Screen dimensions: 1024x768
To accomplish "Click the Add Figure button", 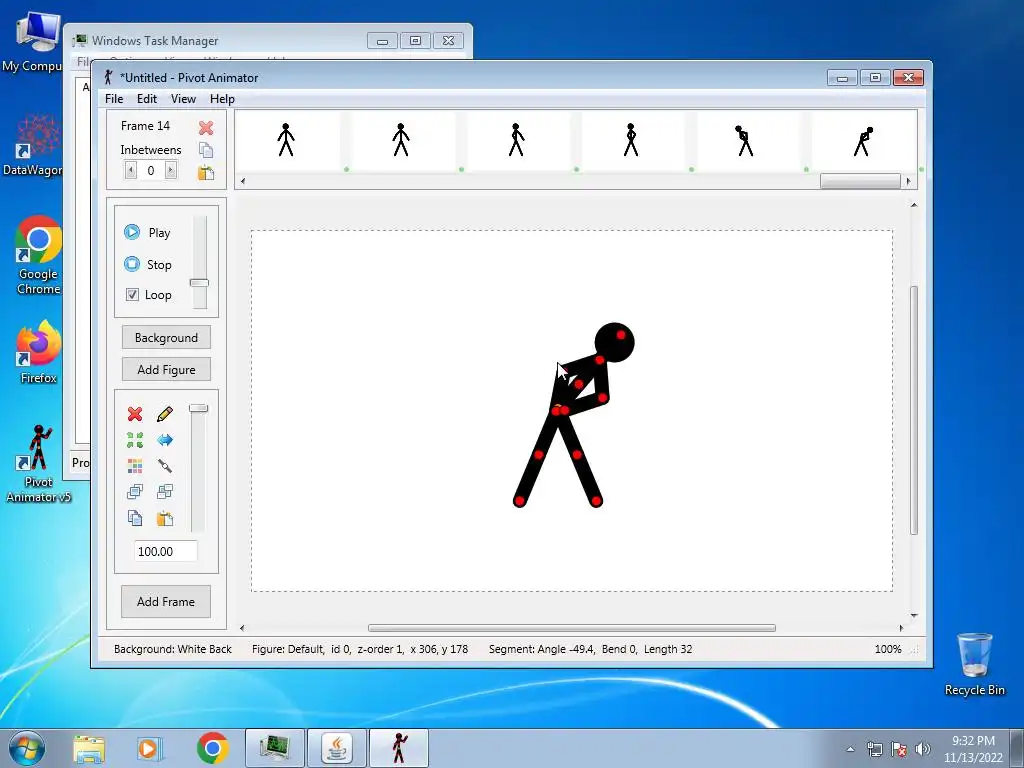I will pyautogui.click(x=166, y=370).
